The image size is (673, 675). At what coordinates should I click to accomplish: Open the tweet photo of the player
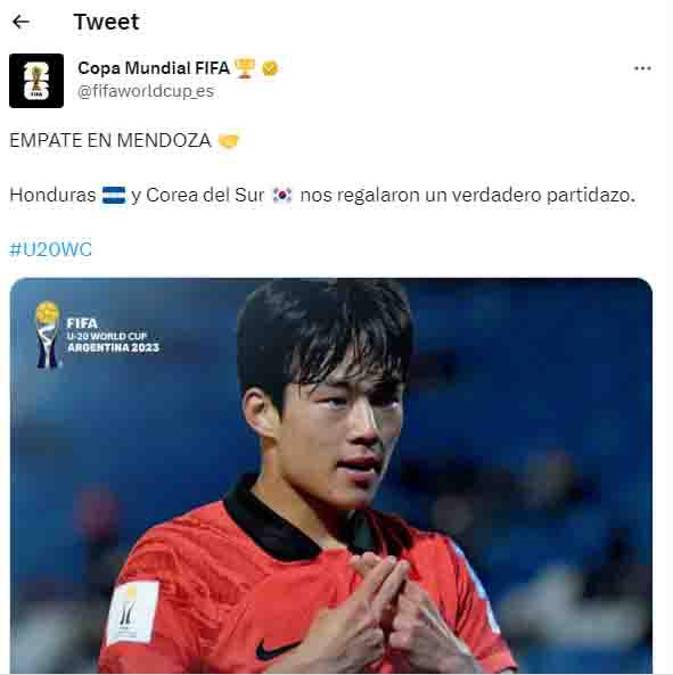click(331, 476)
